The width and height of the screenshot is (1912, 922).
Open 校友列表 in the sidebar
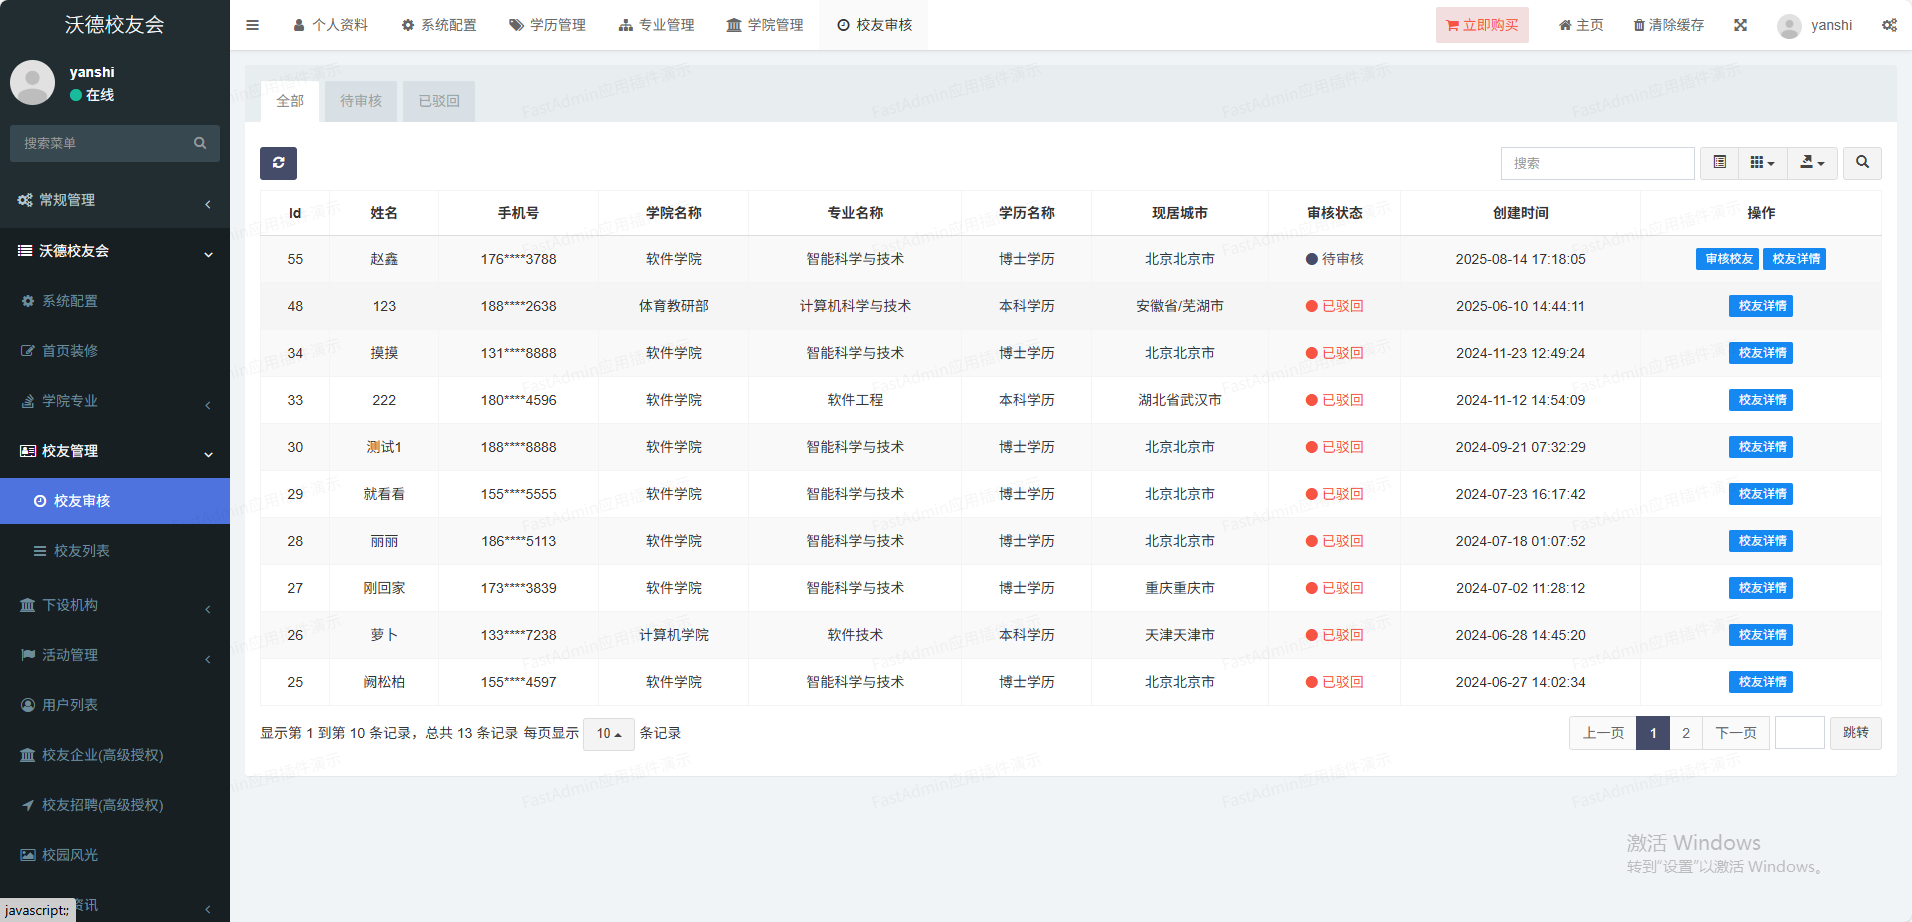81,551
